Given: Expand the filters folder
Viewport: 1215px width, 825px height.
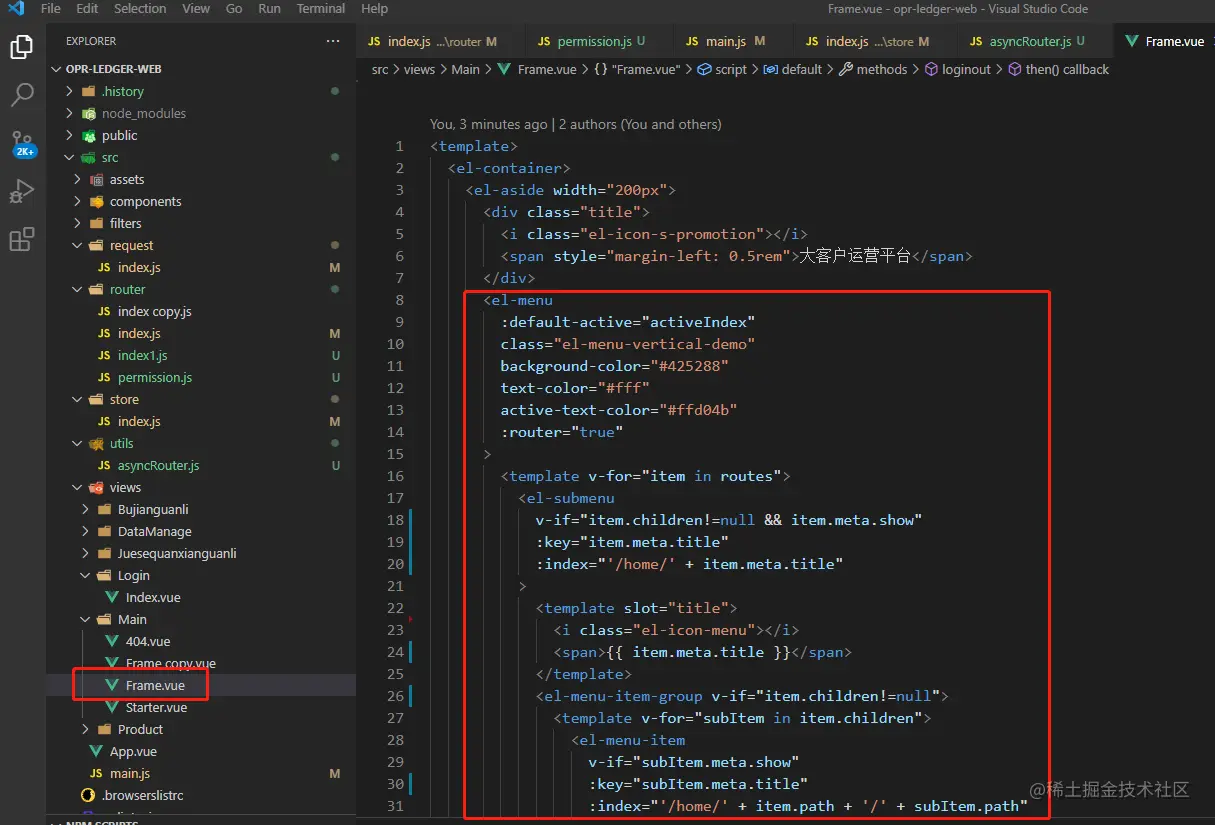Looking at the screenshot, I should click(125, 223).
